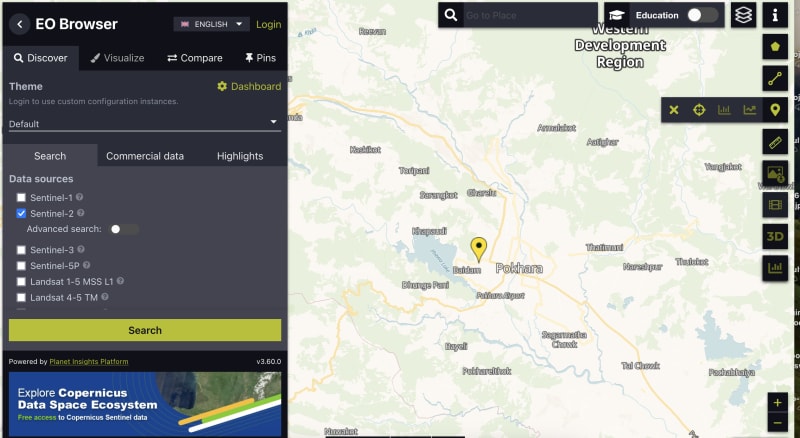Click the Education graduation cap icon
Viewport: 800px width, 438px height.
click(617, 15)
